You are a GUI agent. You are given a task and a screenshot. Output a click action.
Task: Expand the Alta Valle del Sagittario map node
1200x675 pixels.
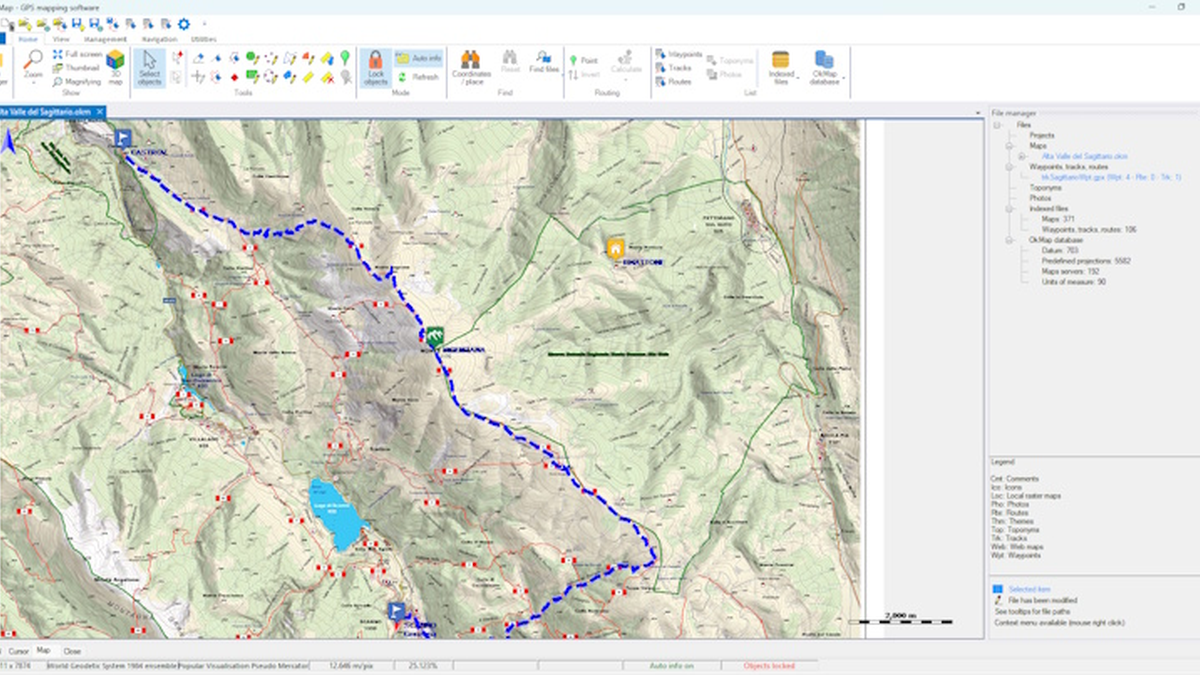[1022, 157]
